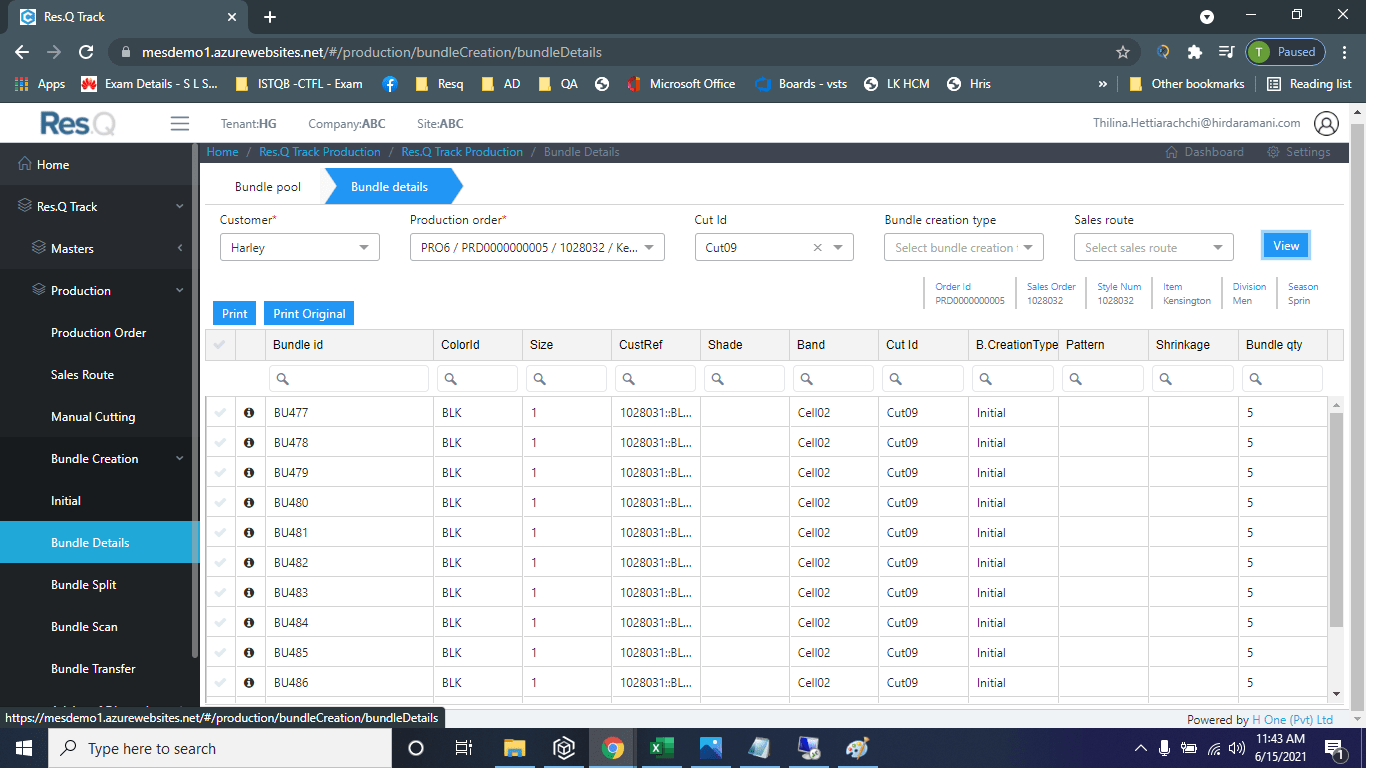This screenshot has width=1384, height=784.
Task: Check the row checkbox for BU486
Action: coord(221,682)
